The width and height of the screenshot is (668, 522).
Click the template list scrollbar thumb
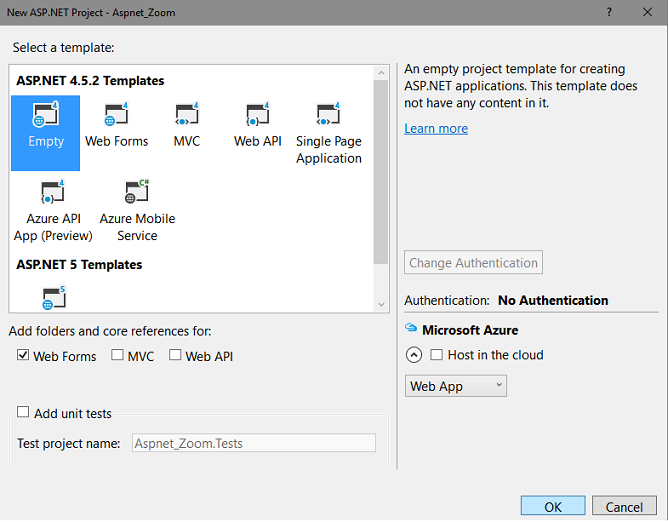click(381, 172)
